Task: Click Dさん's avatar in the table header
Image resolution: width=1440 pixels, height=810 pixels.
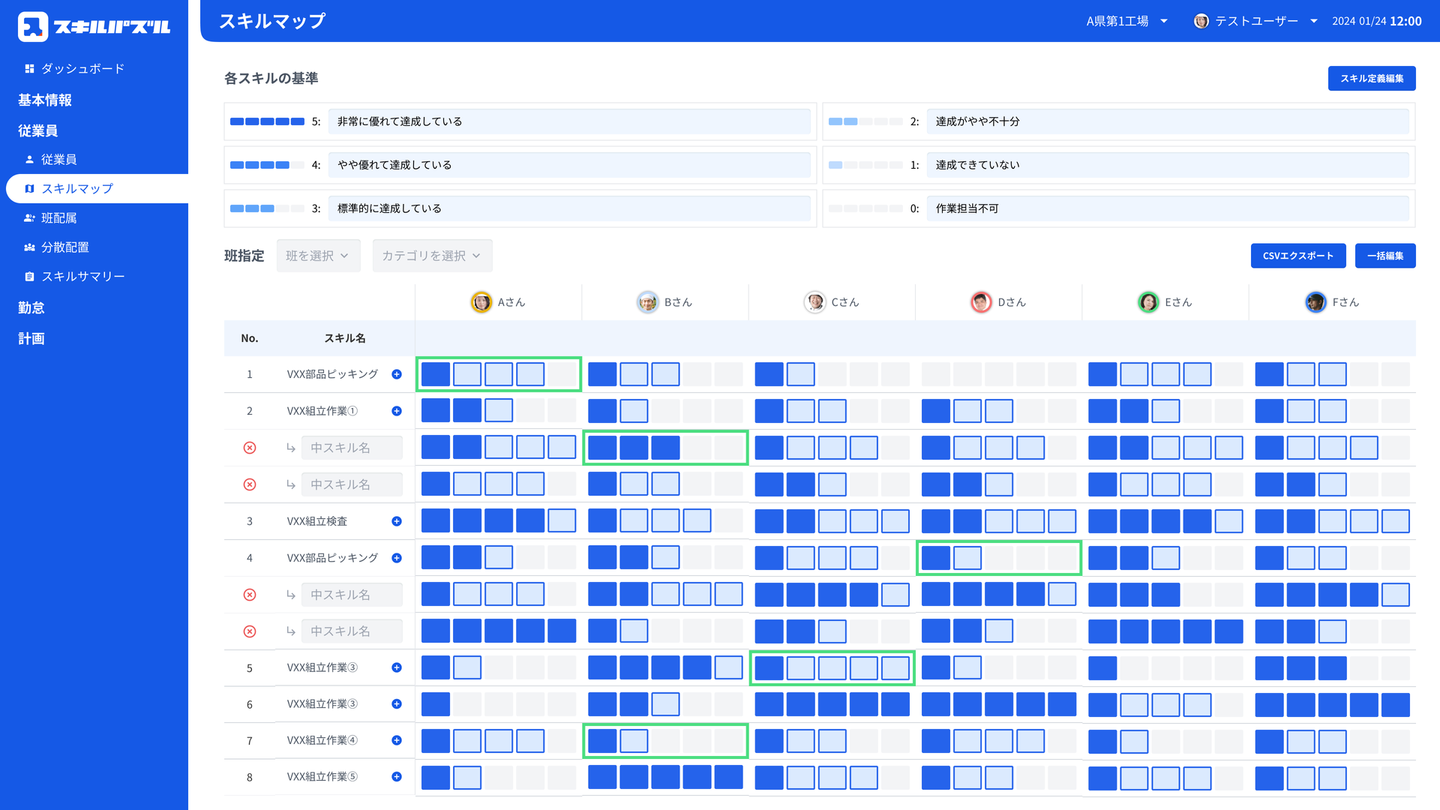Action: click(x=981, y=302)
